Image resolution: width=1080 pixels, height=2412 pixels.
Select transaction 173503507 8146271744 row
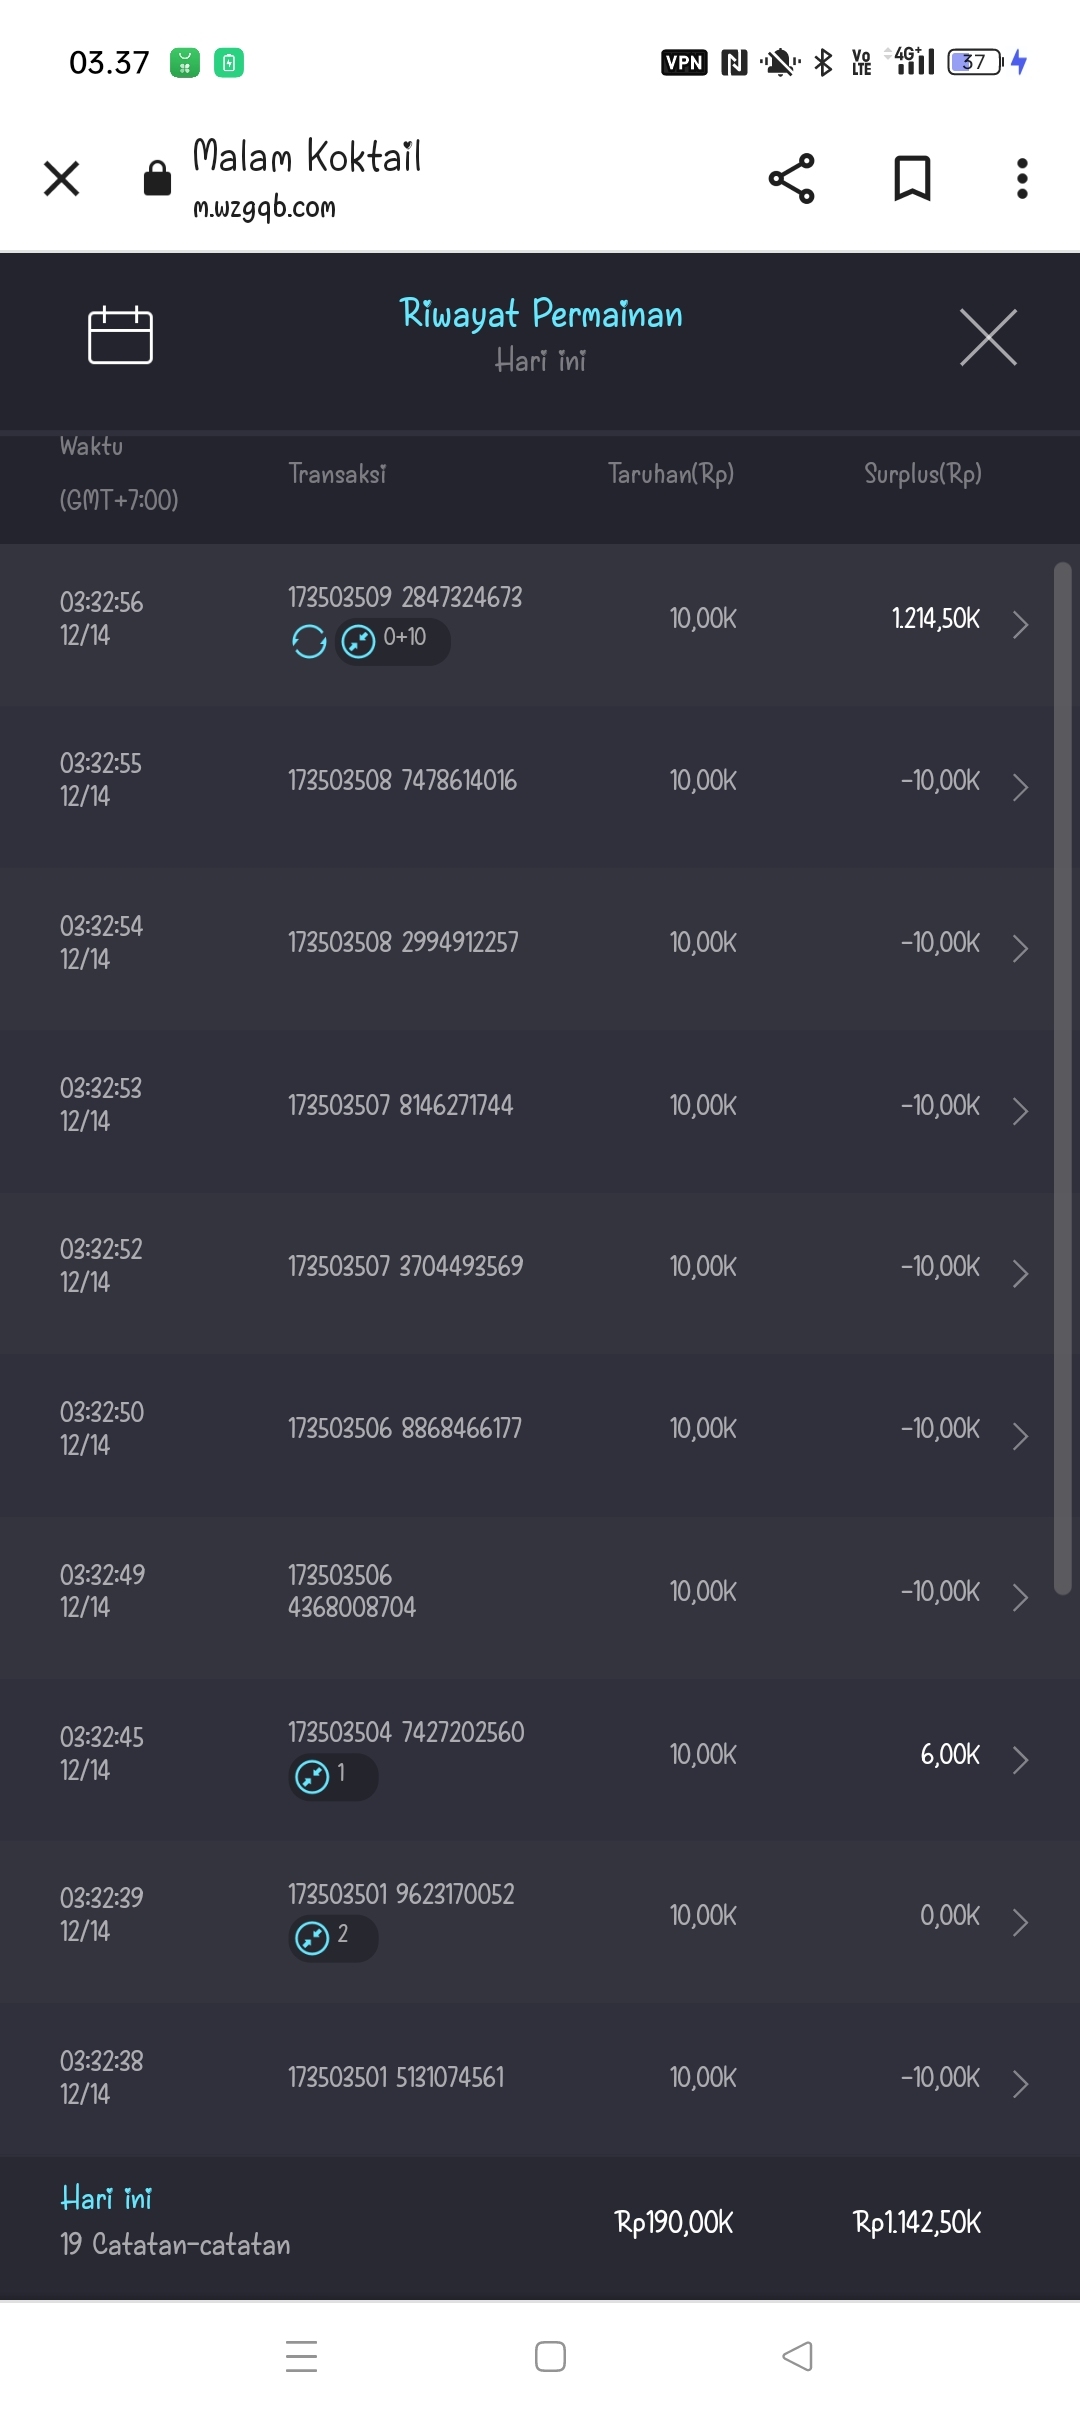click(x=400, y=1105)
